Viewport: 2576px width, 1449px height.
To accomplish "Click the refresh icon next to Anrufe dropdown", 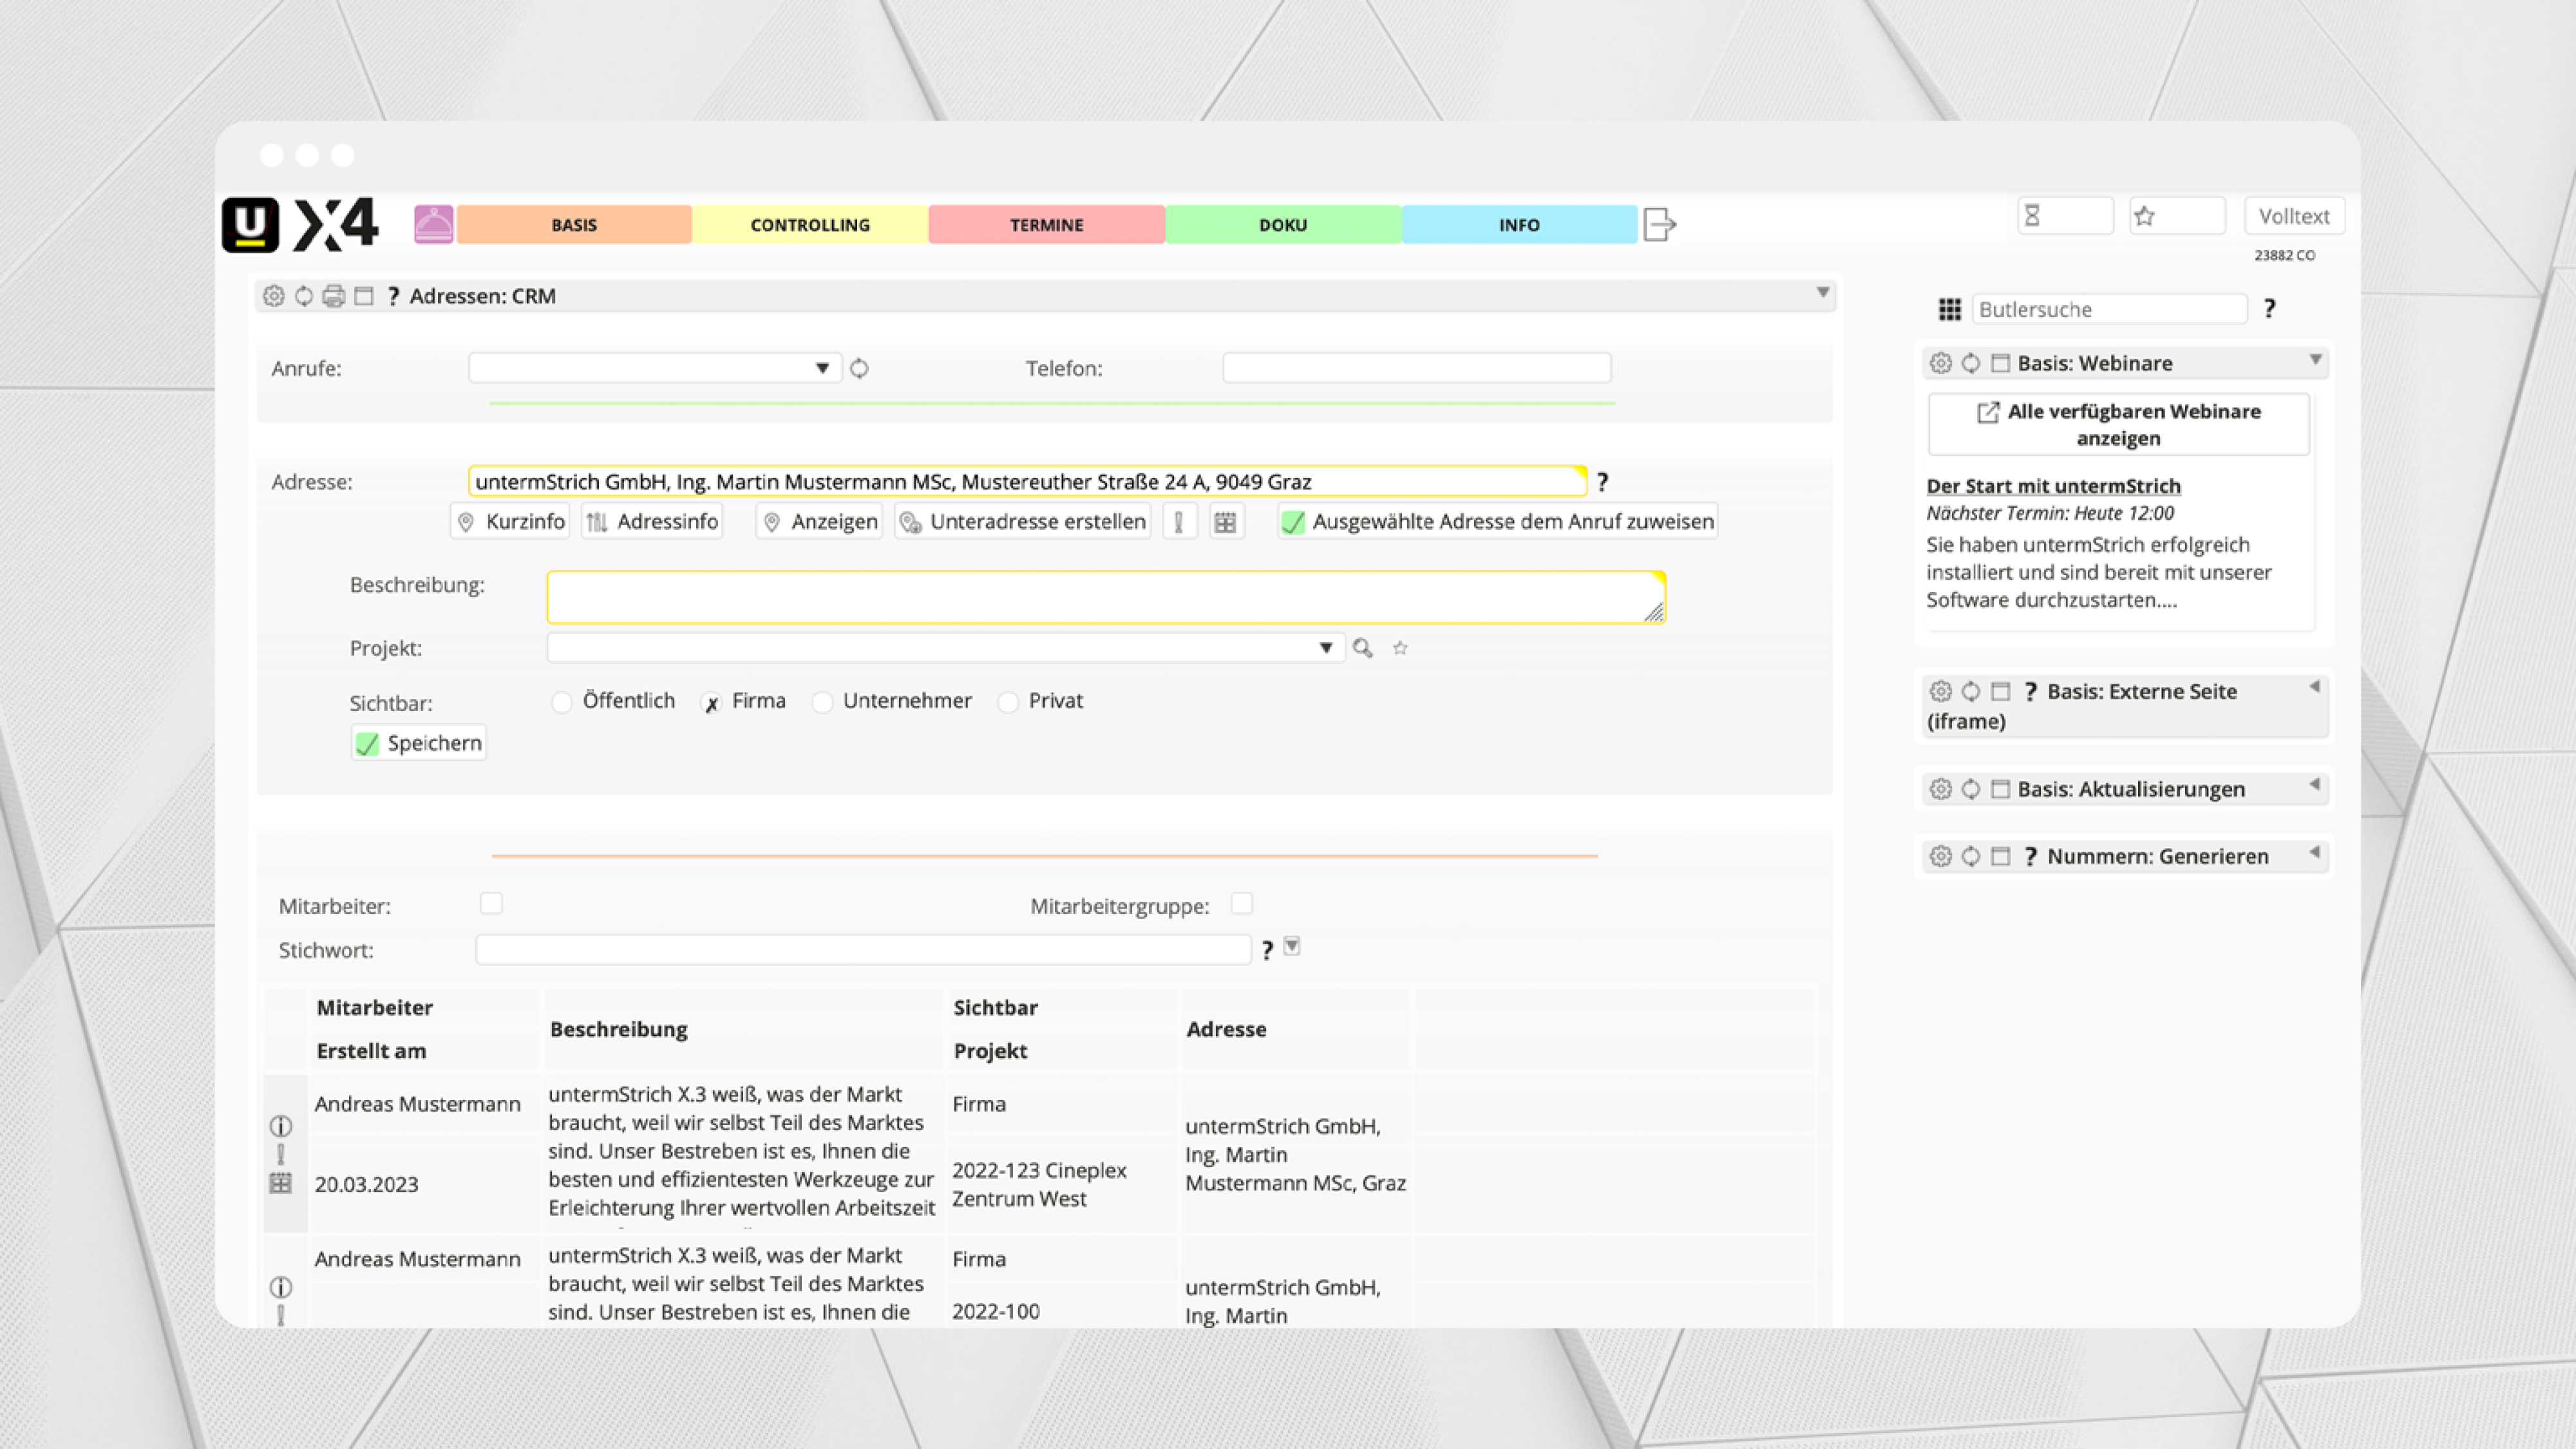I will tap(859, 368).
